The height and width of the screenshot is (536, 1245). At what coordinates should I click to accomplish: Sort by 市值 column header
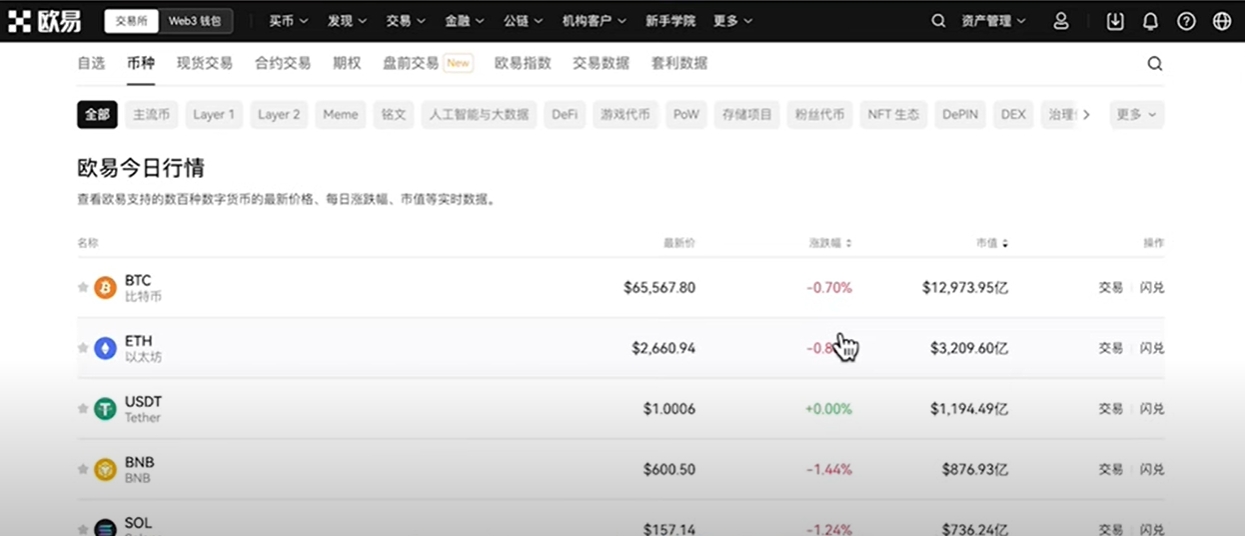click(992, 243)
